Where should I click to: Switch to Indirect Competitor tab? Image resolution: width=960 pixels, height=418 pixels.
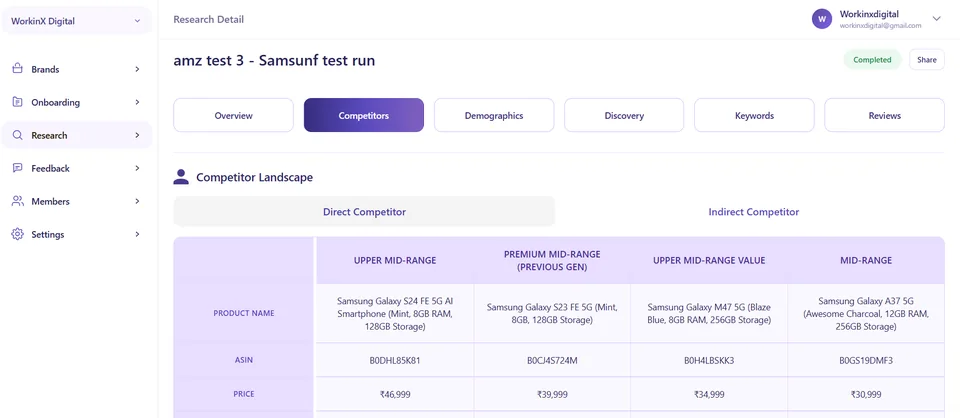pyautogui.click(x=754, y=212)
